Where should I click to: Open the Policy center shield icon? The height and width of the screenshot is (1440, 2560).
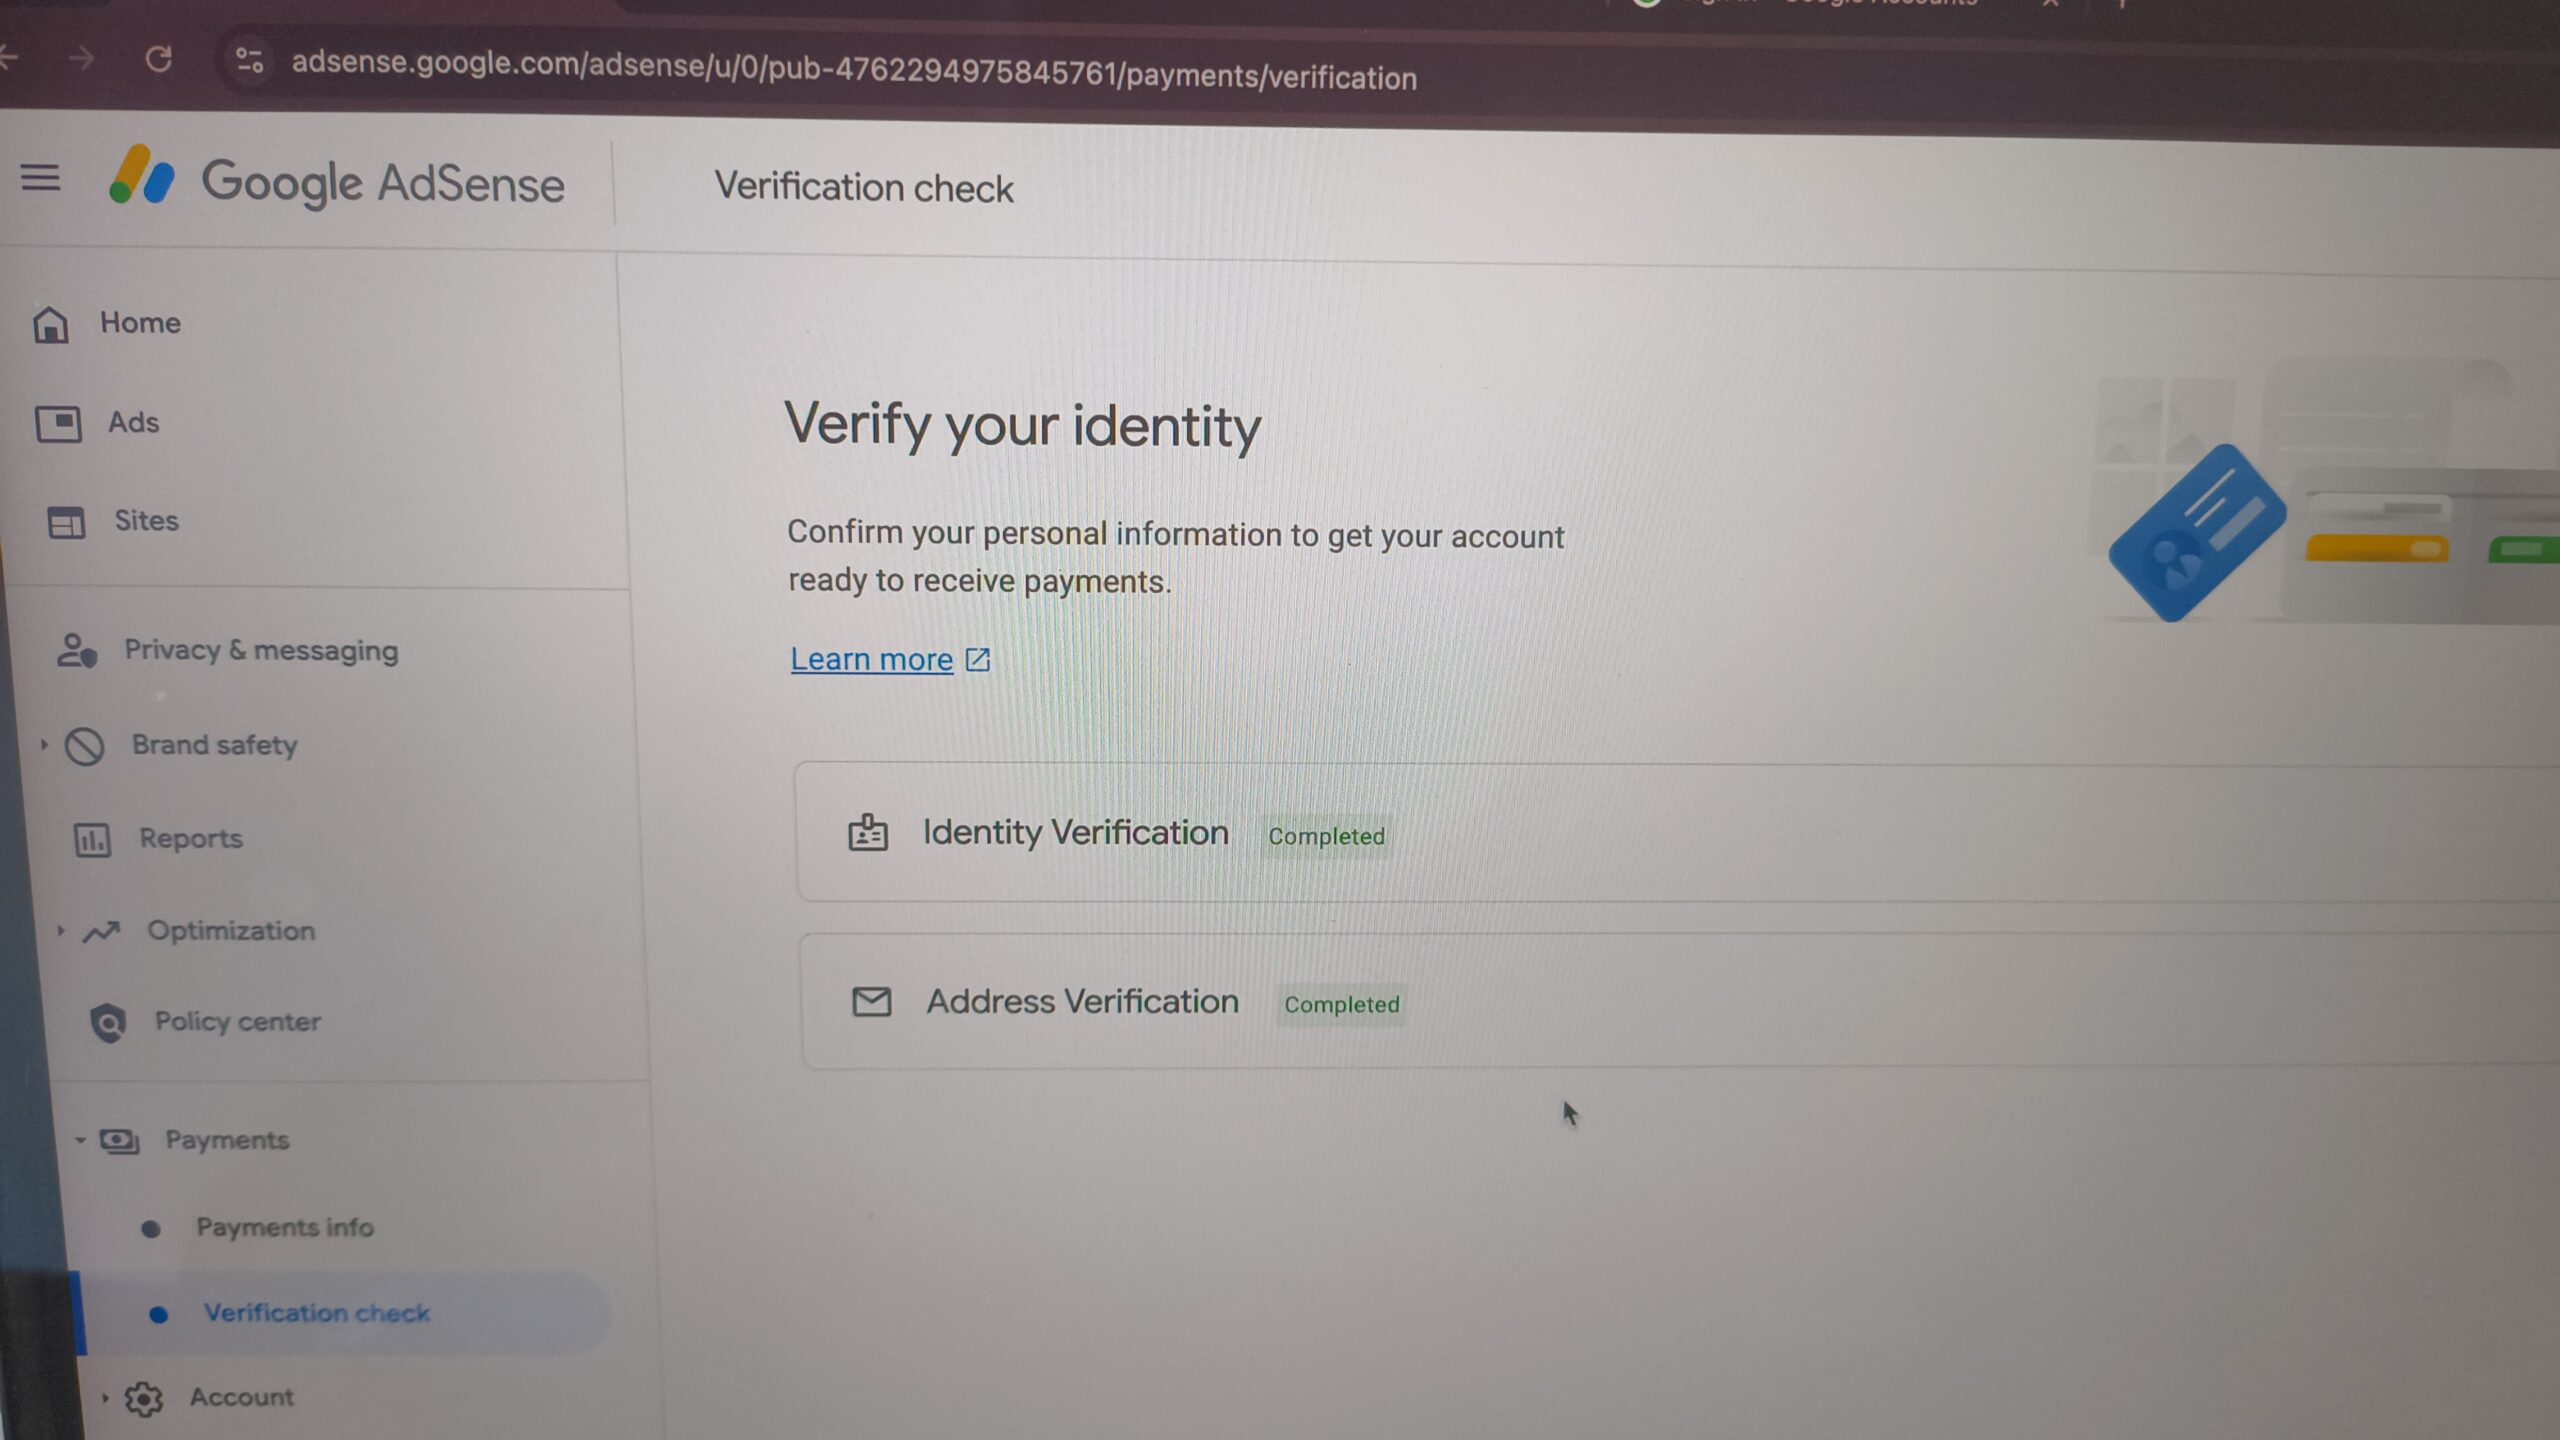pyautogui.click(x=108, y=1022)
